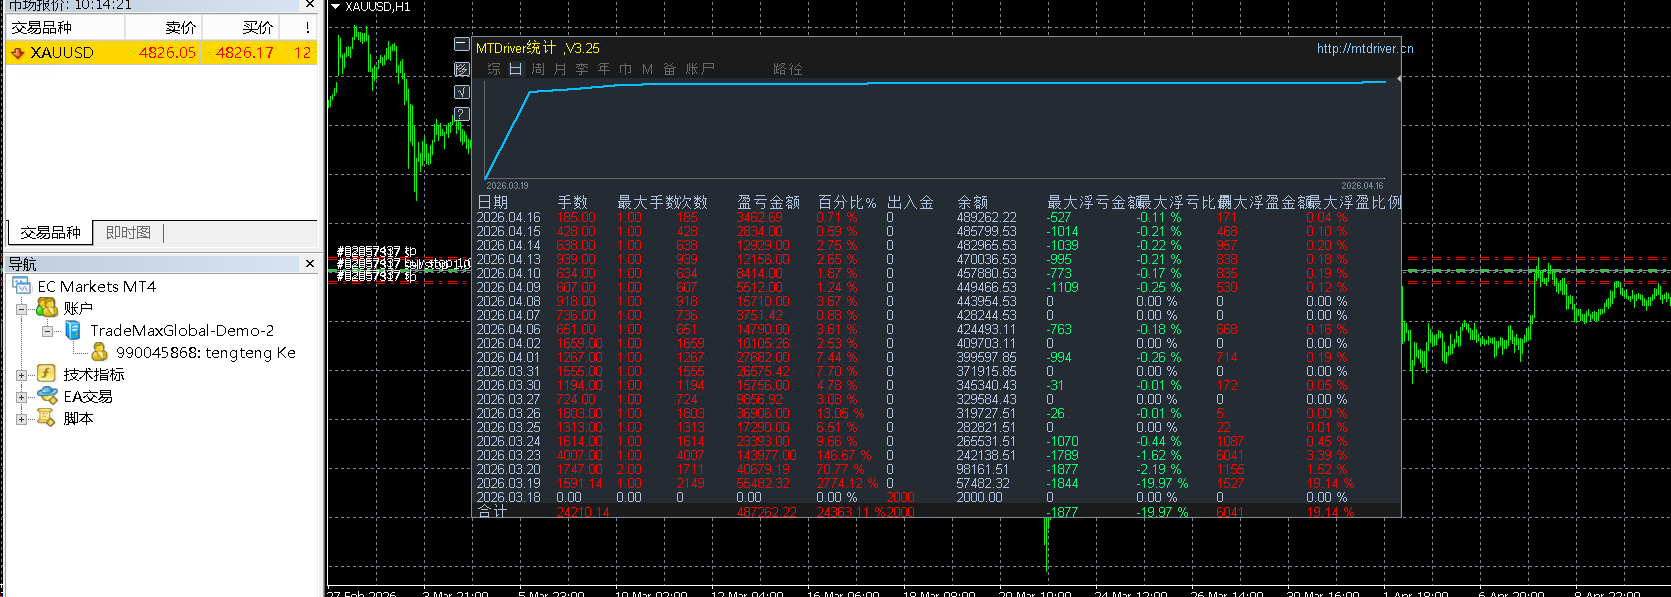Click the 买价 ask column header
The width and height of the screenshot is (1671, 597).
[241, 28]
